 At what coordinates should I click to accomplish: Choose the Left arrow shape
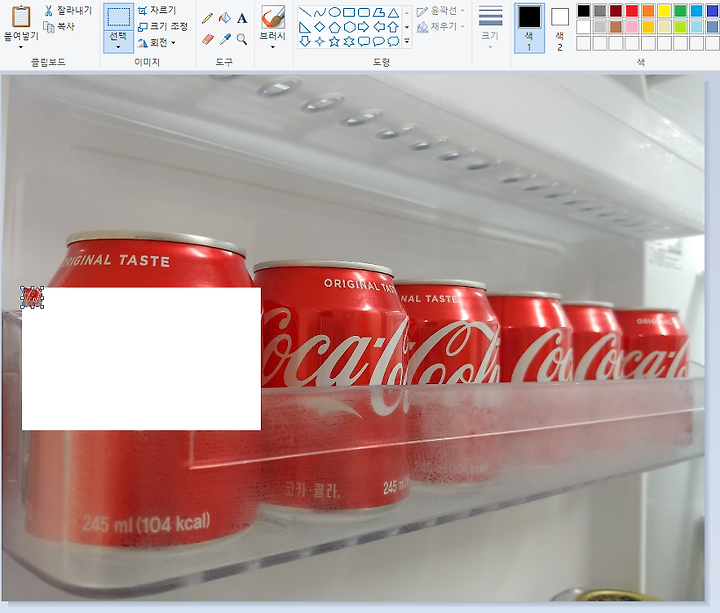point(378,27)
